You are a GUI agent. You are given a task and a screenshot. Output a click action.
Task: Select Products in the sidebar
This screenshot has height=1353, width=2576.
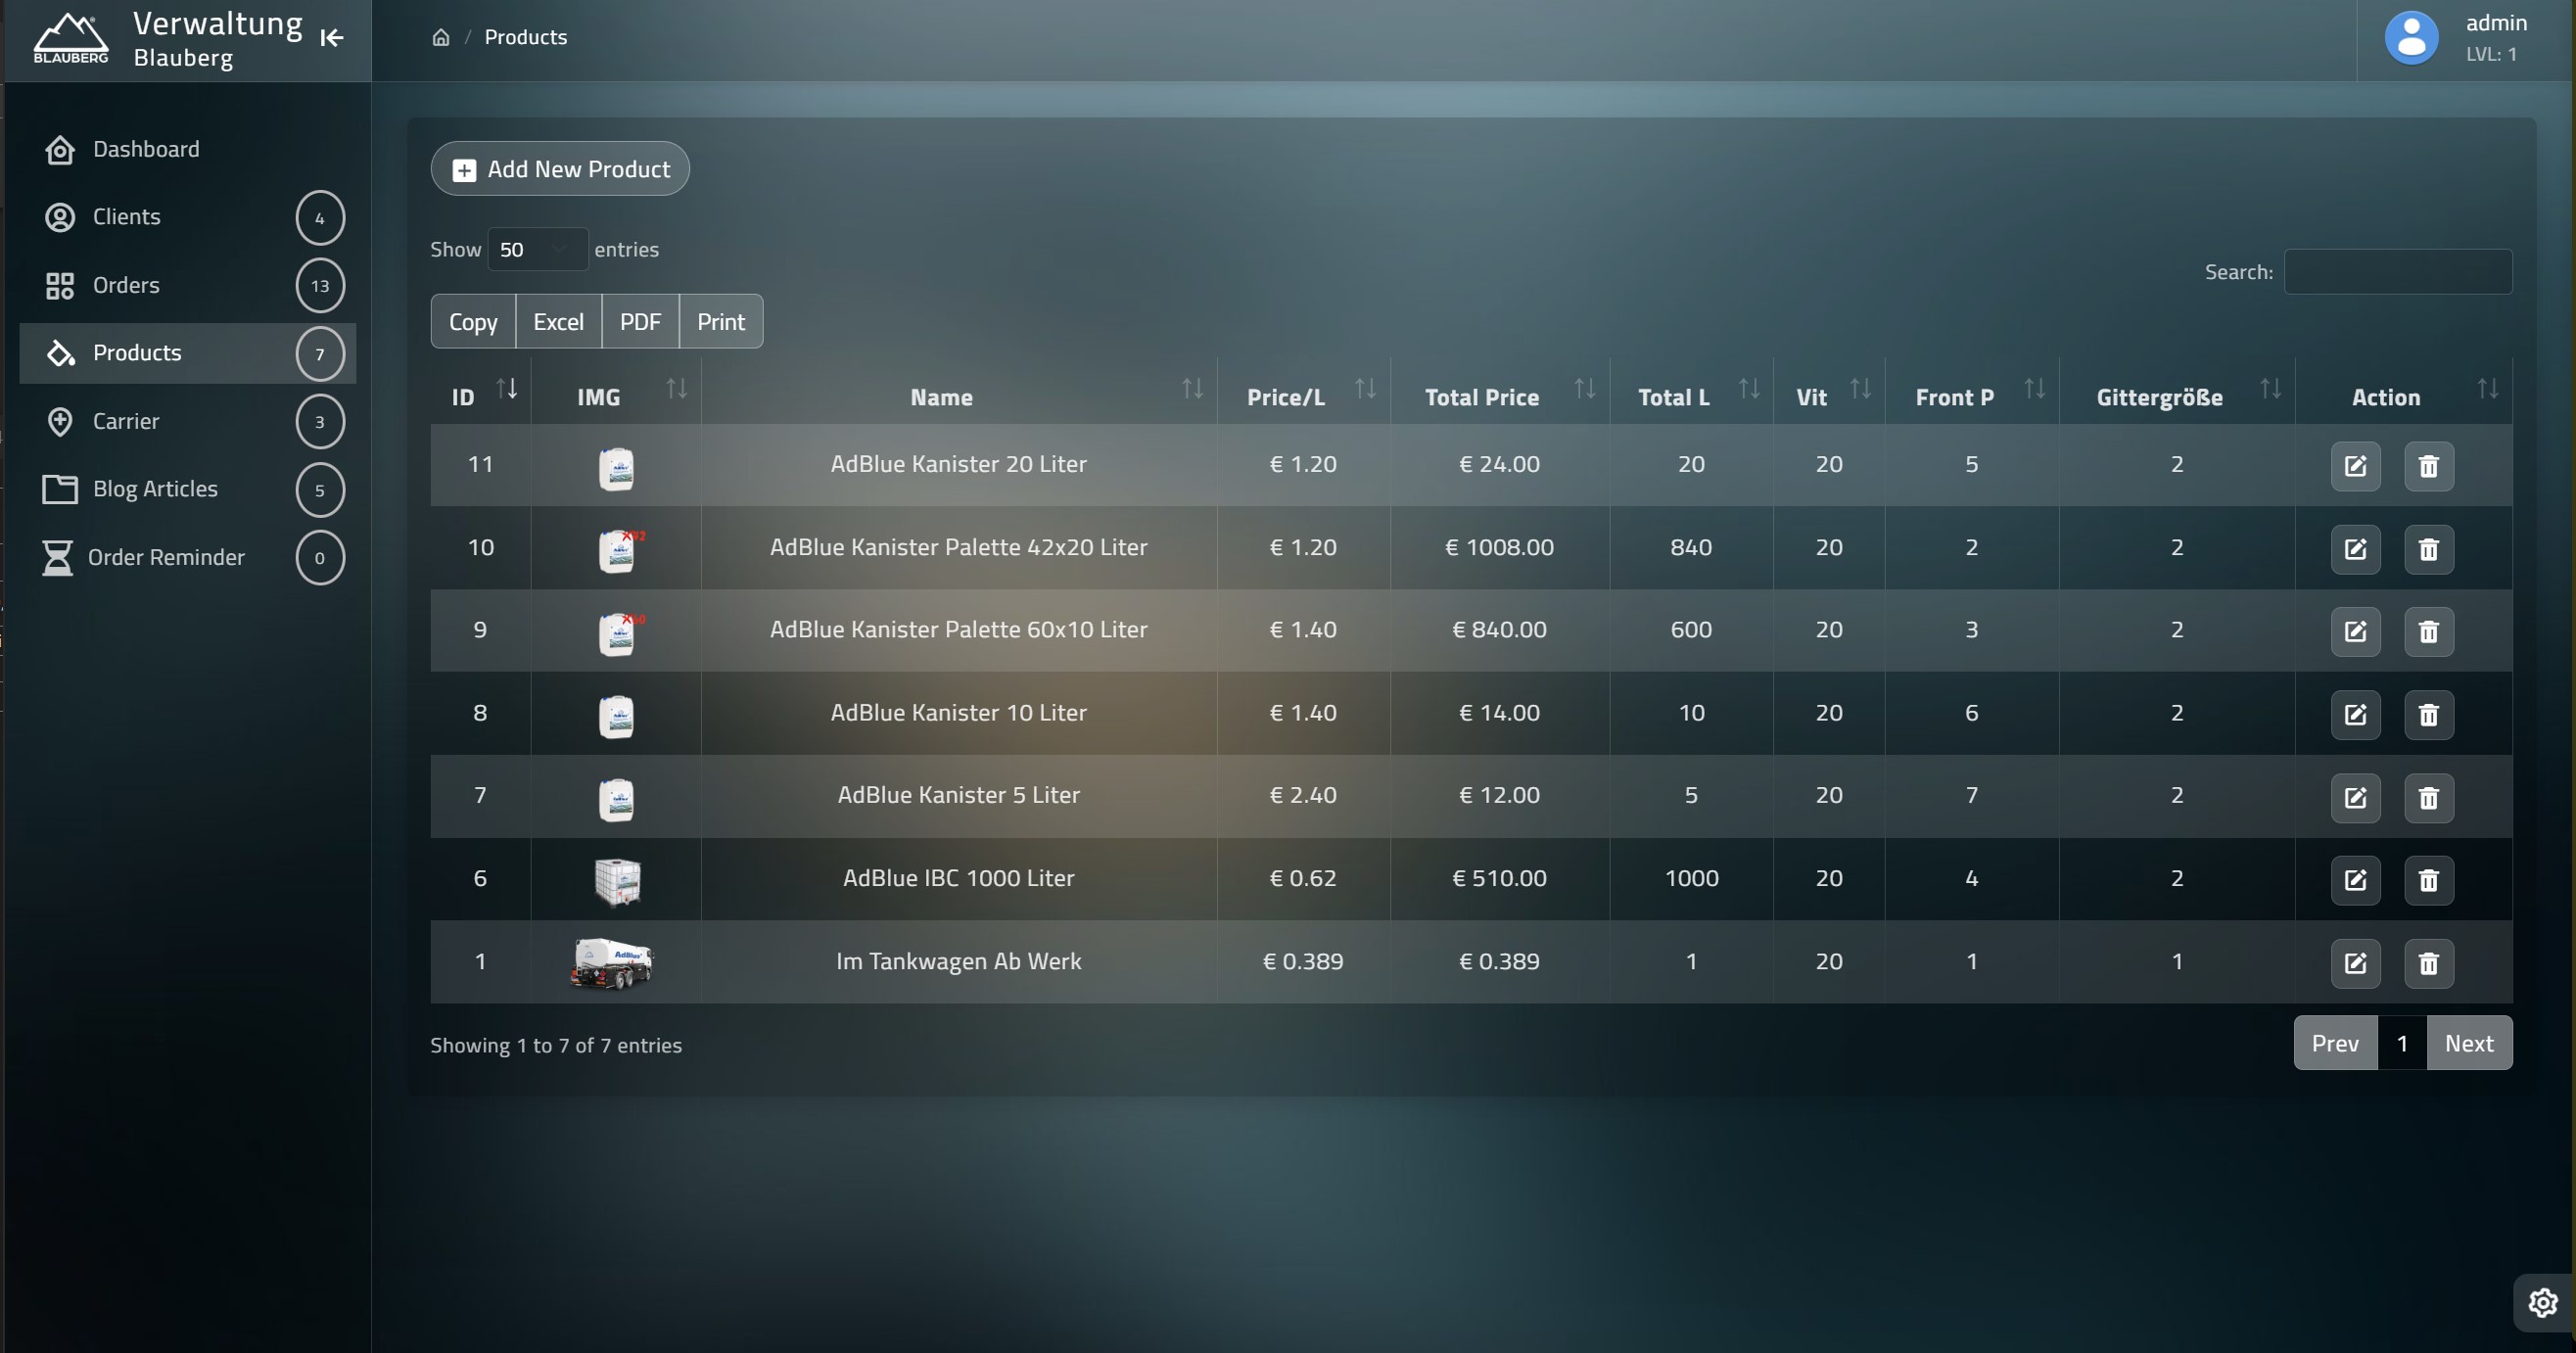point(188,353)
